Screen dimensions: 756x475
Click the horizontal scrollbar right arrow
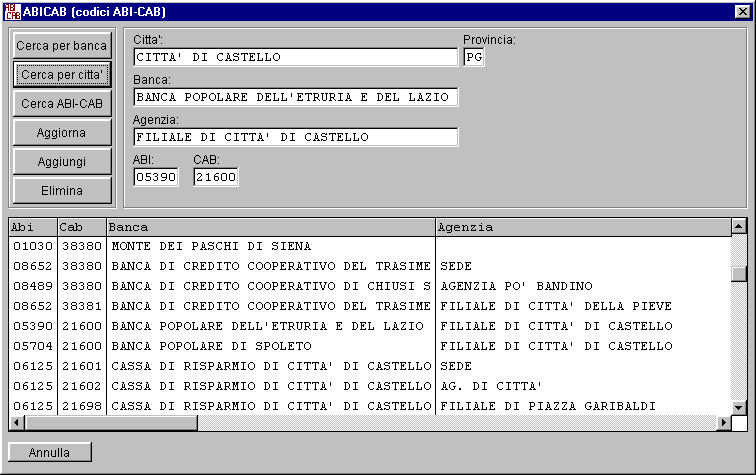(723, 423)
